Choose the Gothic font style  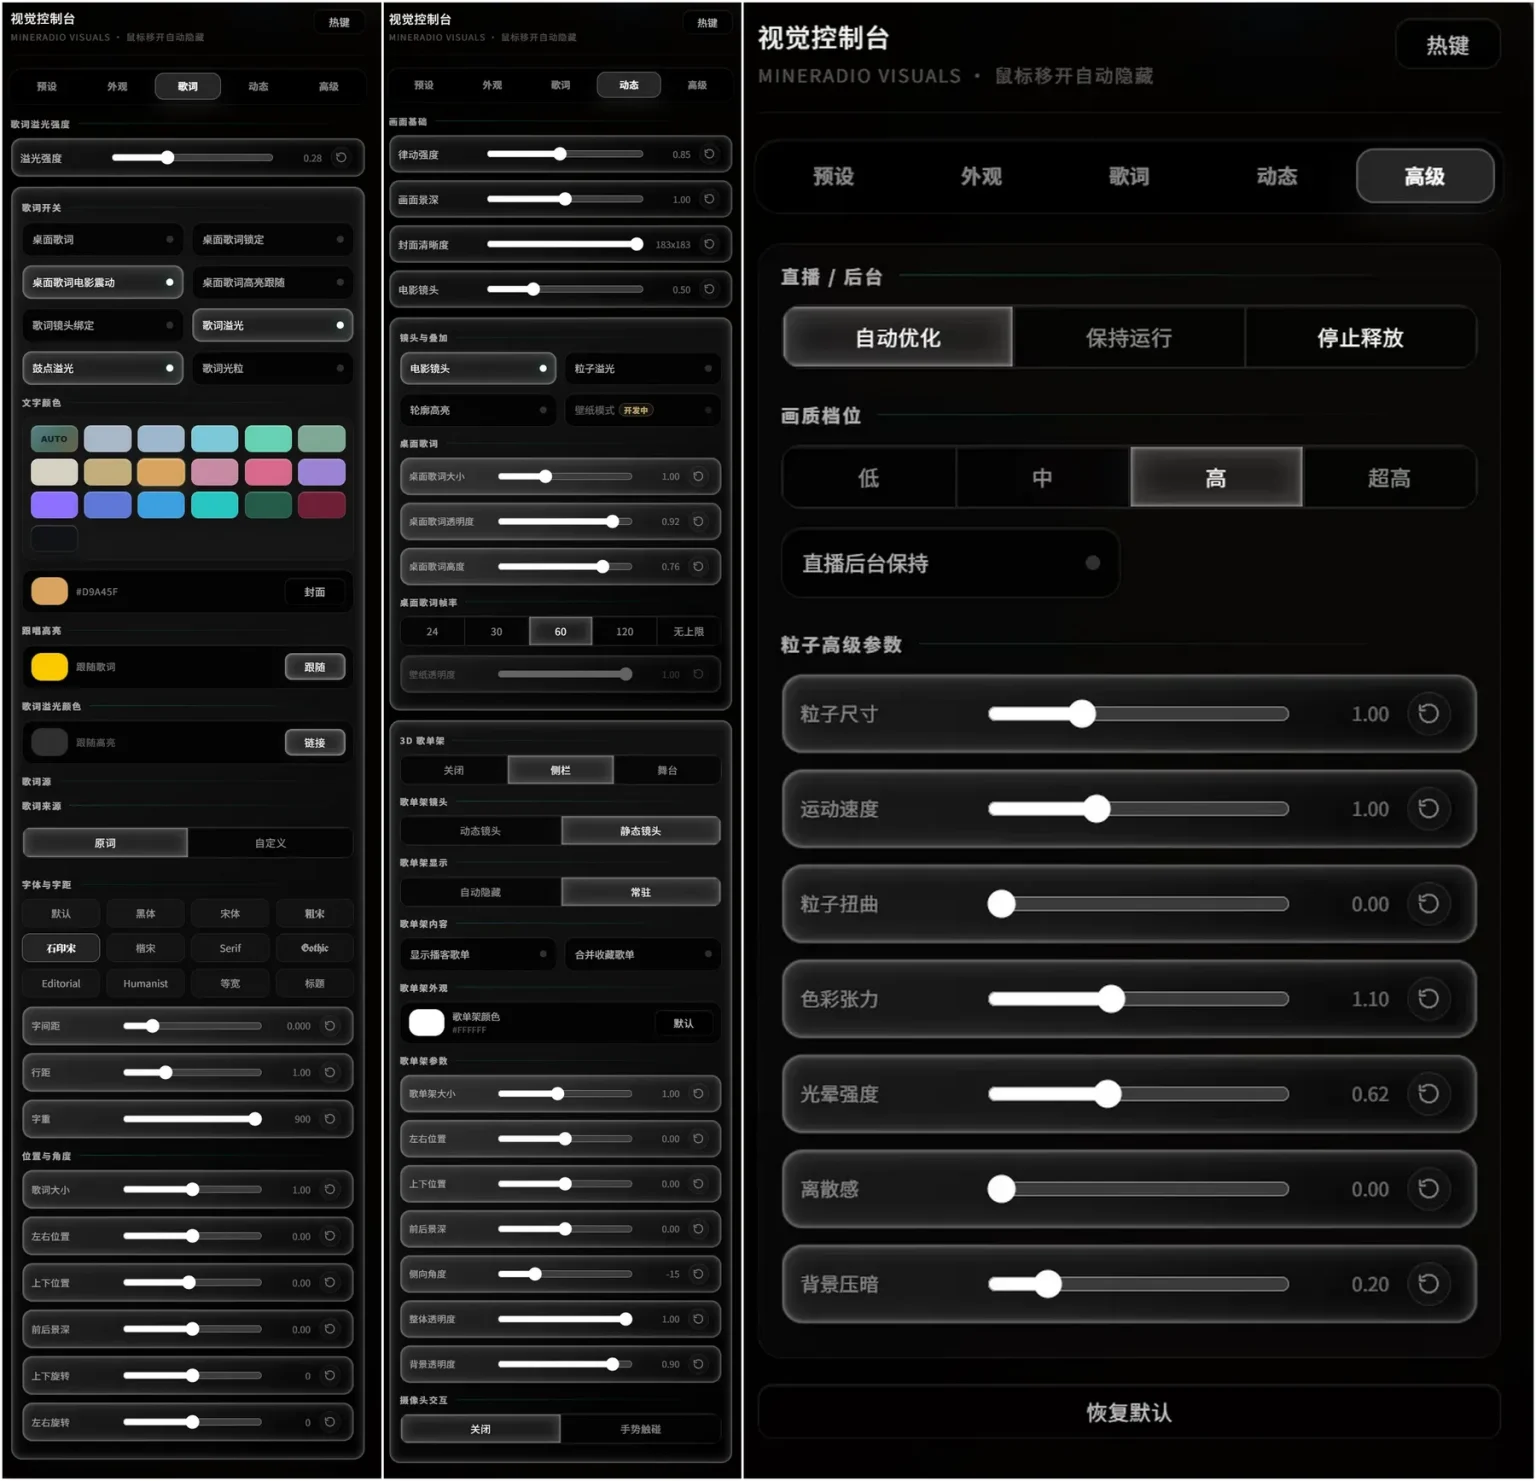(x=315, y=948)
